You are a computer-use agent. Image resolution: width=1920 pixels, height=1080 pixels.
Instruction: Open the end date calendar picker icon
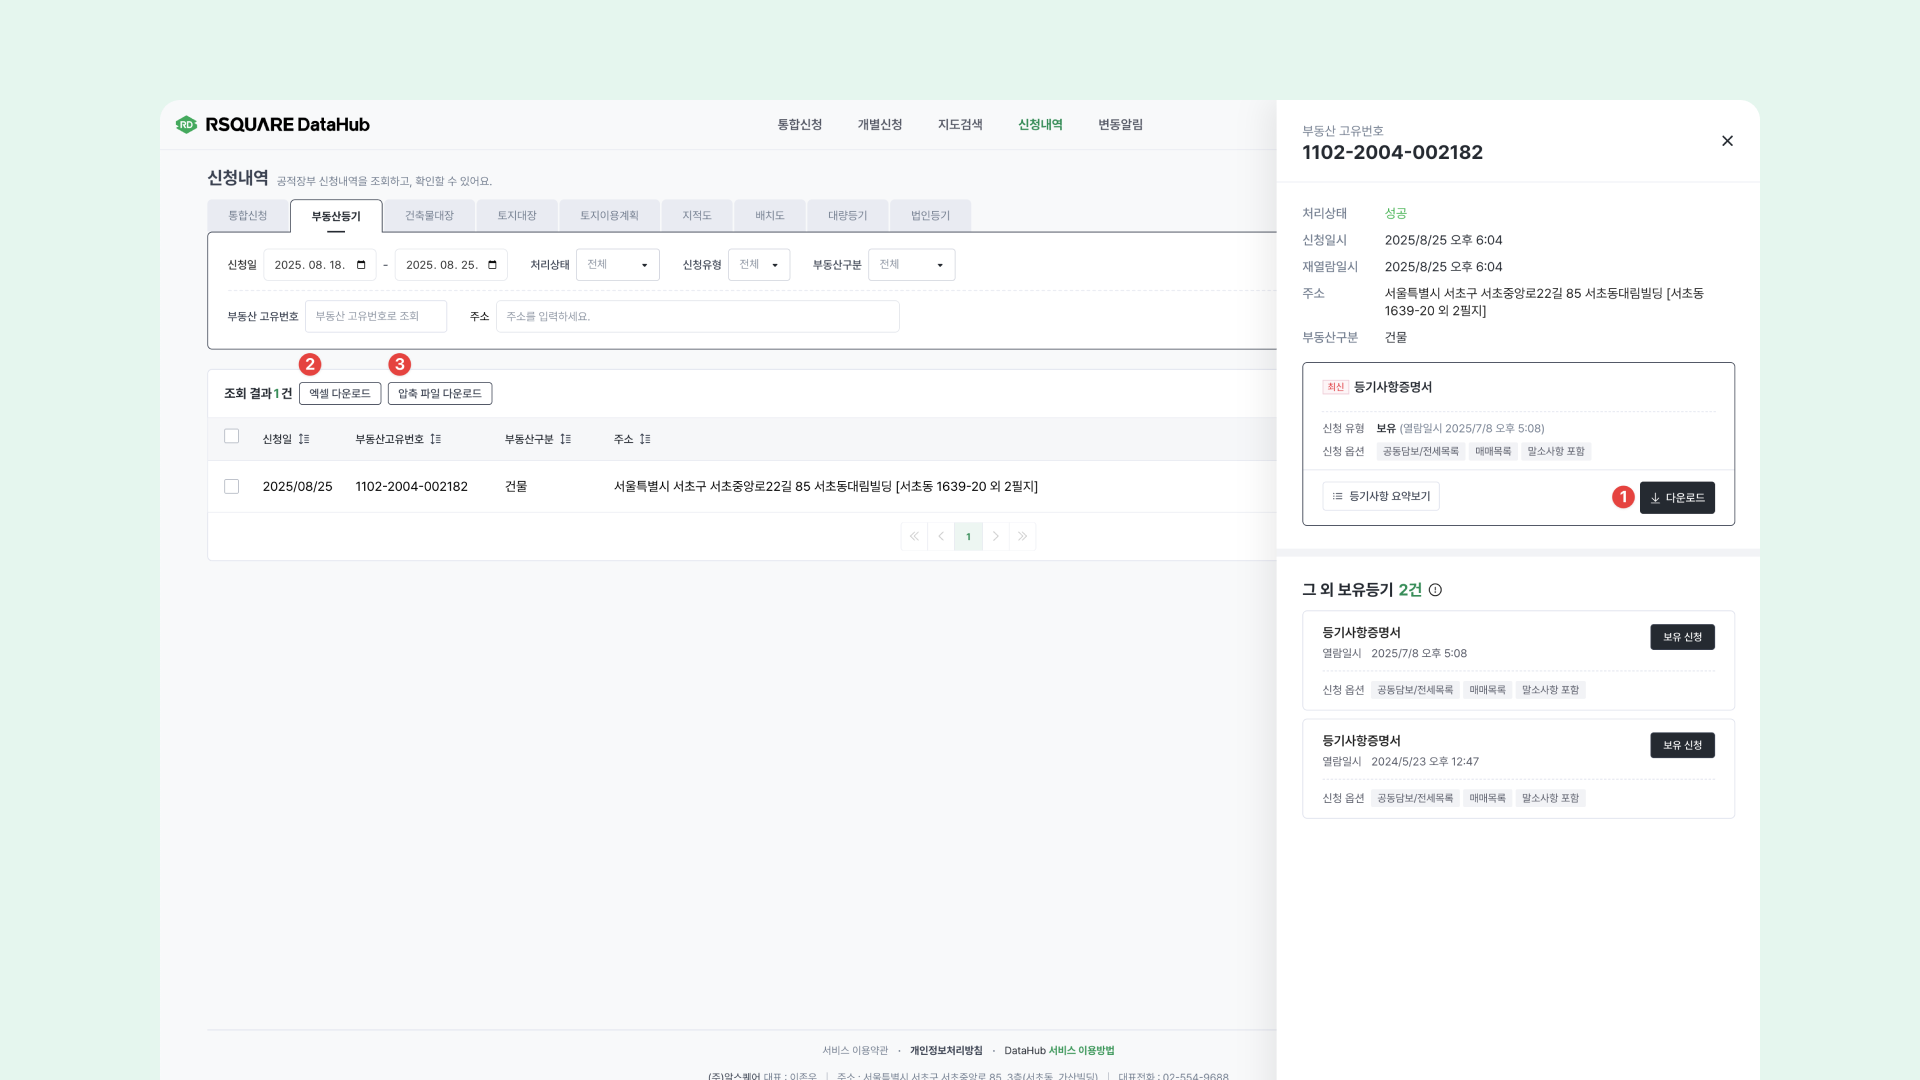492,265
